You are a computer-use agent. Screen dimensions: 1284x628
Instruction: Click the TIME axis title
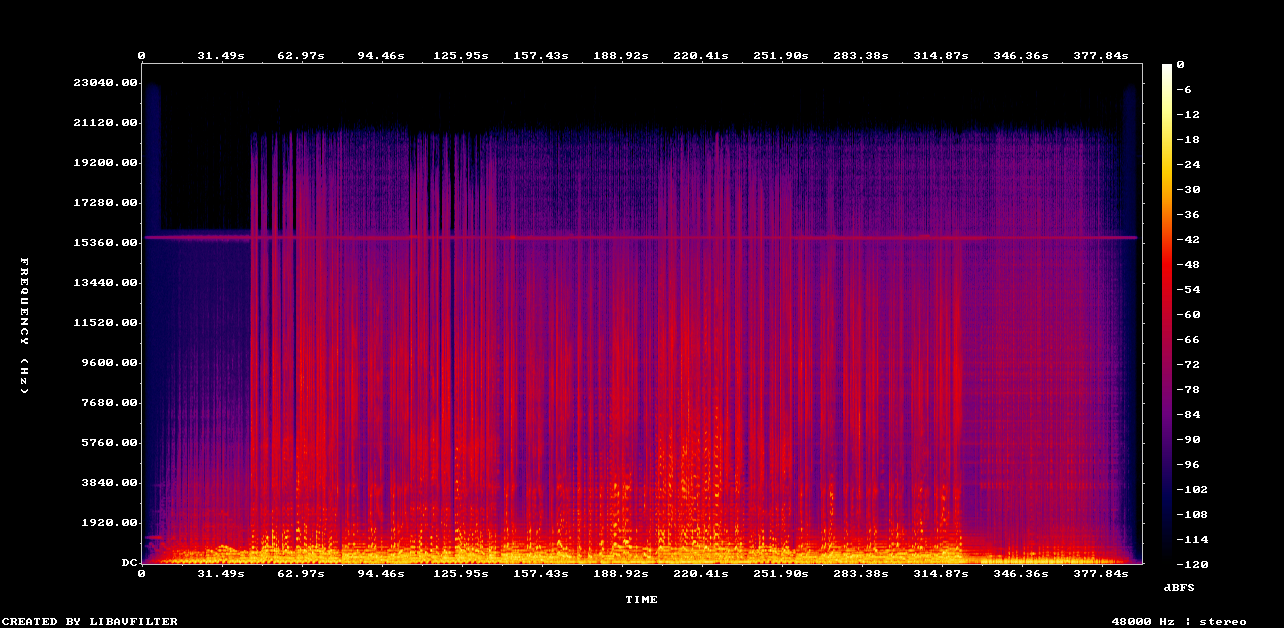pos(641,600)
